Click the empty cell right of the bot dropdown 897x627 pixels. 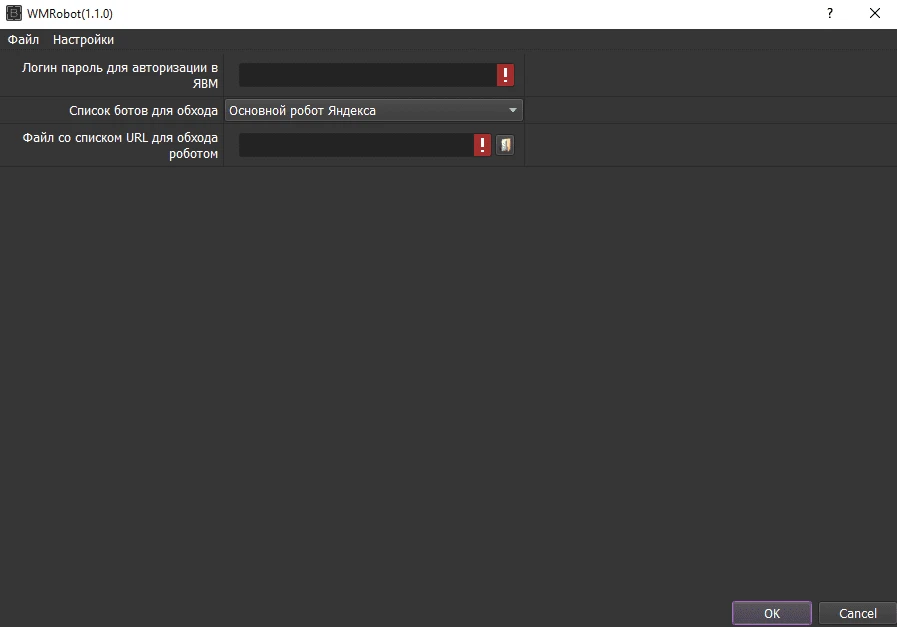[x=711, y=110]
